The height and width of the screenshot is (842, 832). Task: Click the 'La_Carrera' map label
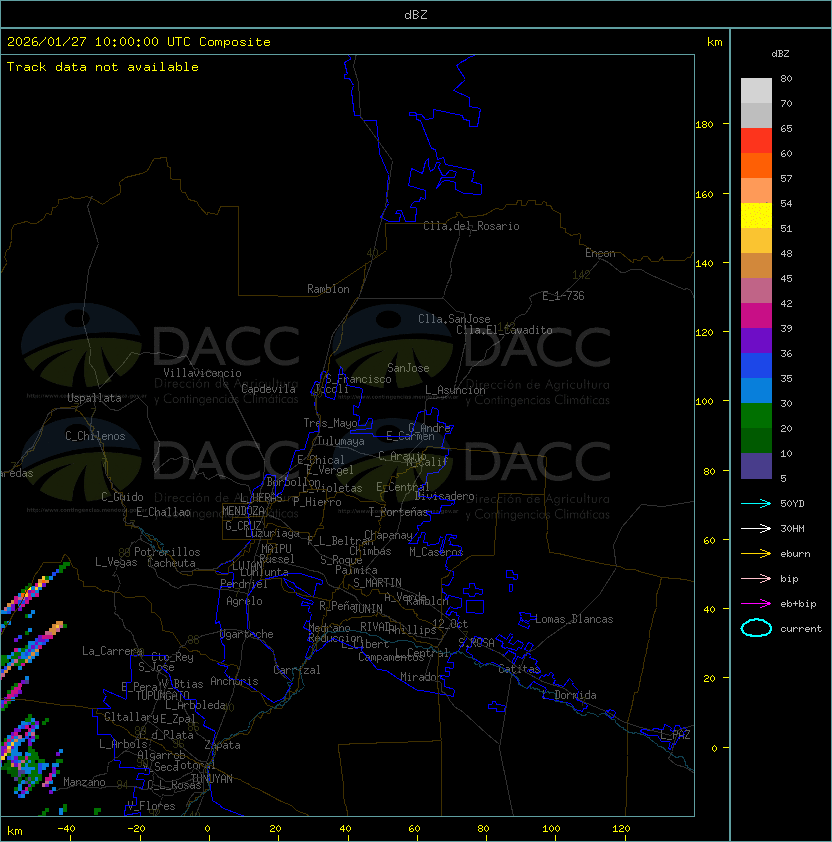[112, 651]
